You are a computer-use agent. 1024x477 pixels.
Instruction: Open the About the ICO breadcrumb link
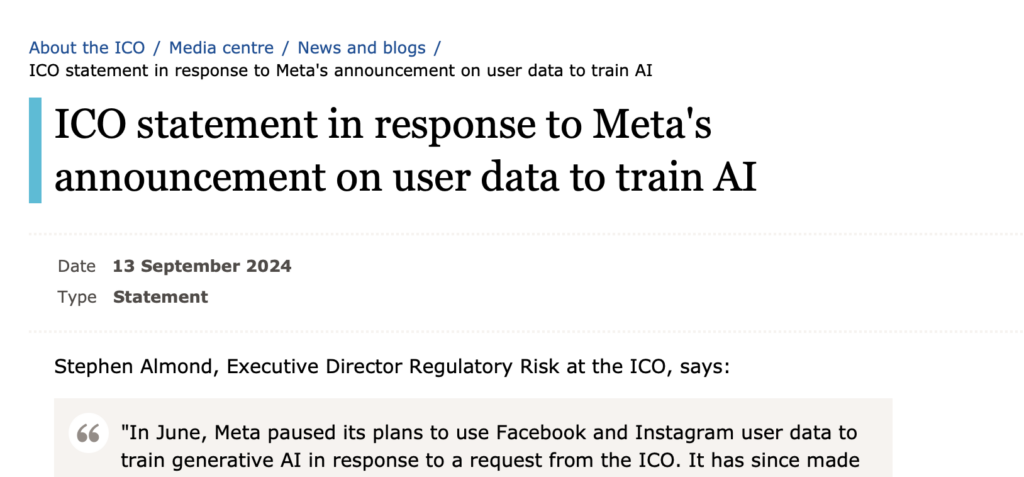87,48
